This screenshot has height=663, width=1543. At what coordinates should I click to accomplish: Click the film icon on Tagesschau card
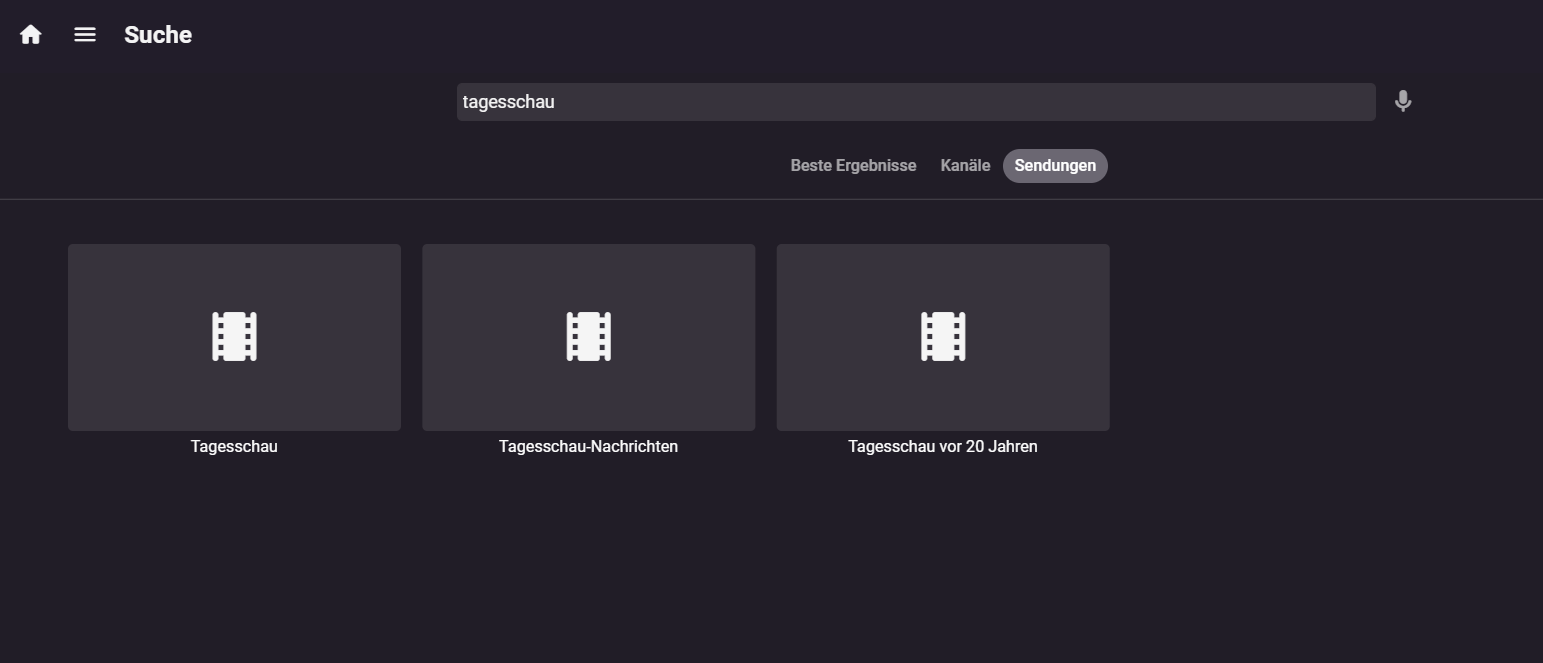coord(234,336)
